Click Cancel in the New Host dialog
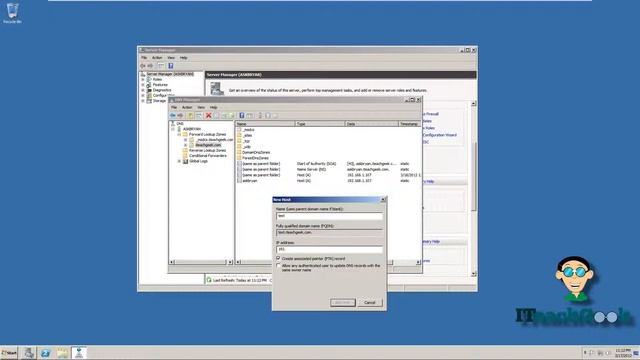Screen dimensions: 640x360 pyautogui.click(x=370, y=303)
